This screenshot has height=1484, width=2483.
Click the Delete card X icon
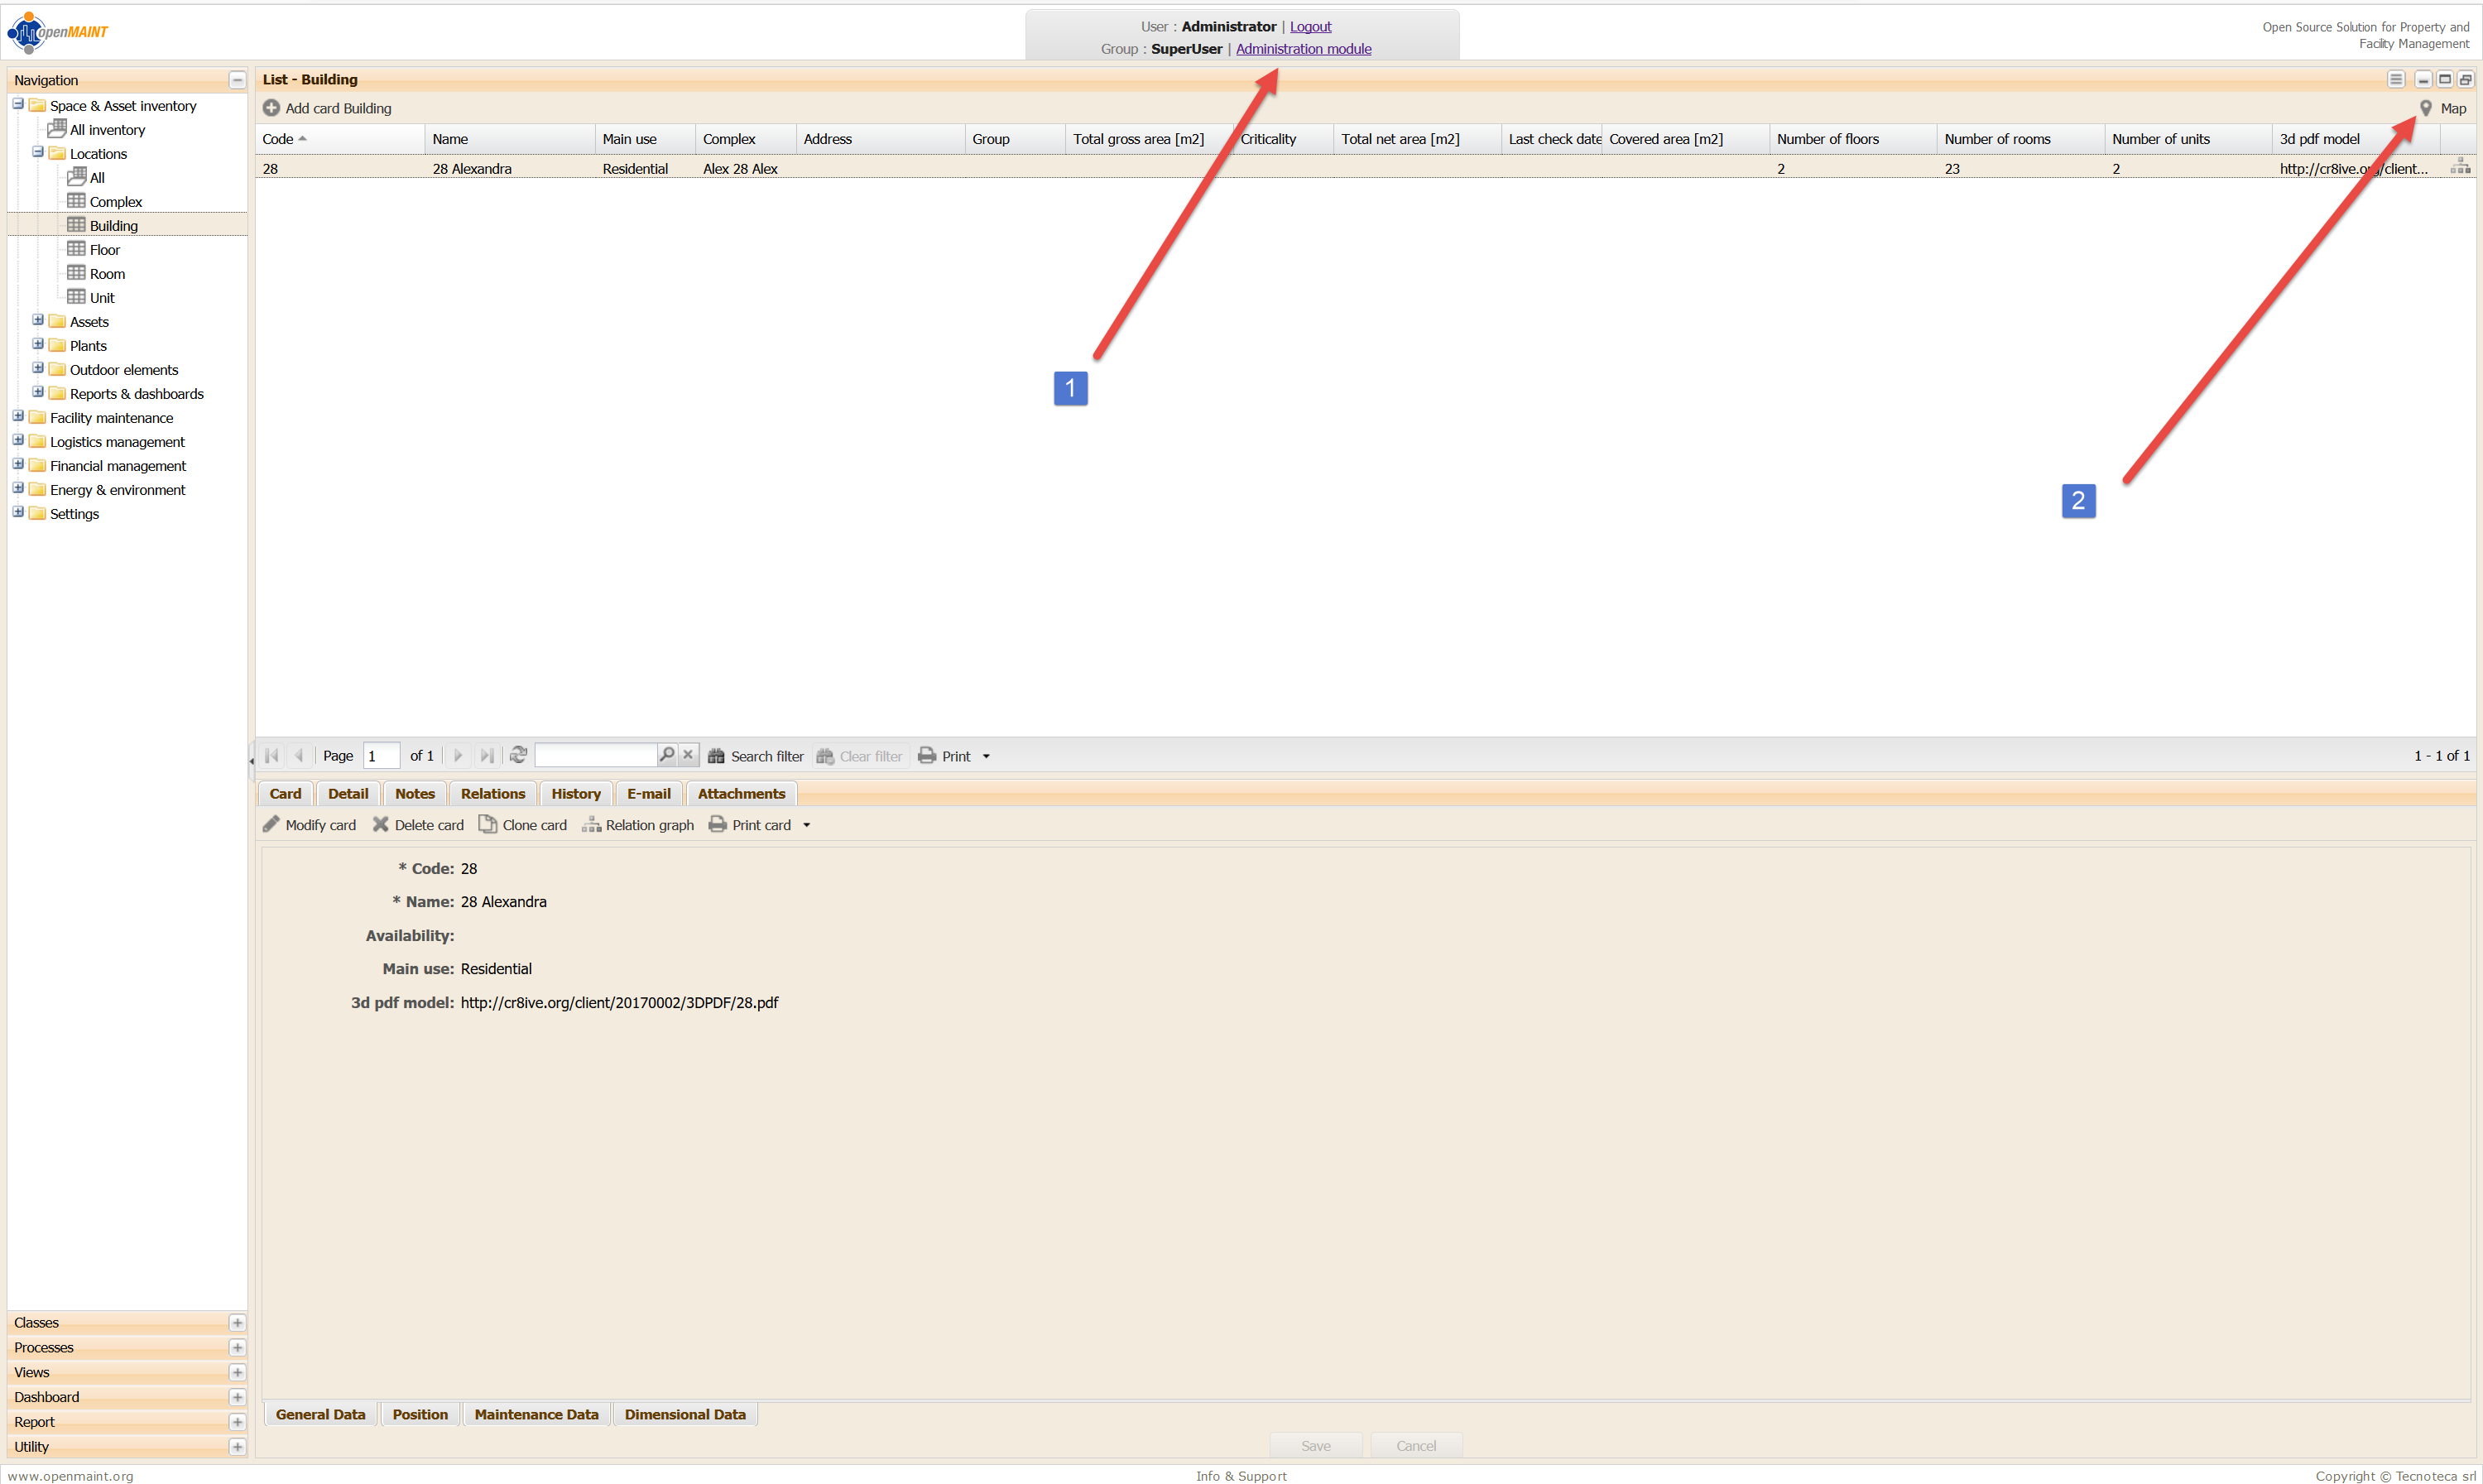pyautogui.click(x=380, y=824)
